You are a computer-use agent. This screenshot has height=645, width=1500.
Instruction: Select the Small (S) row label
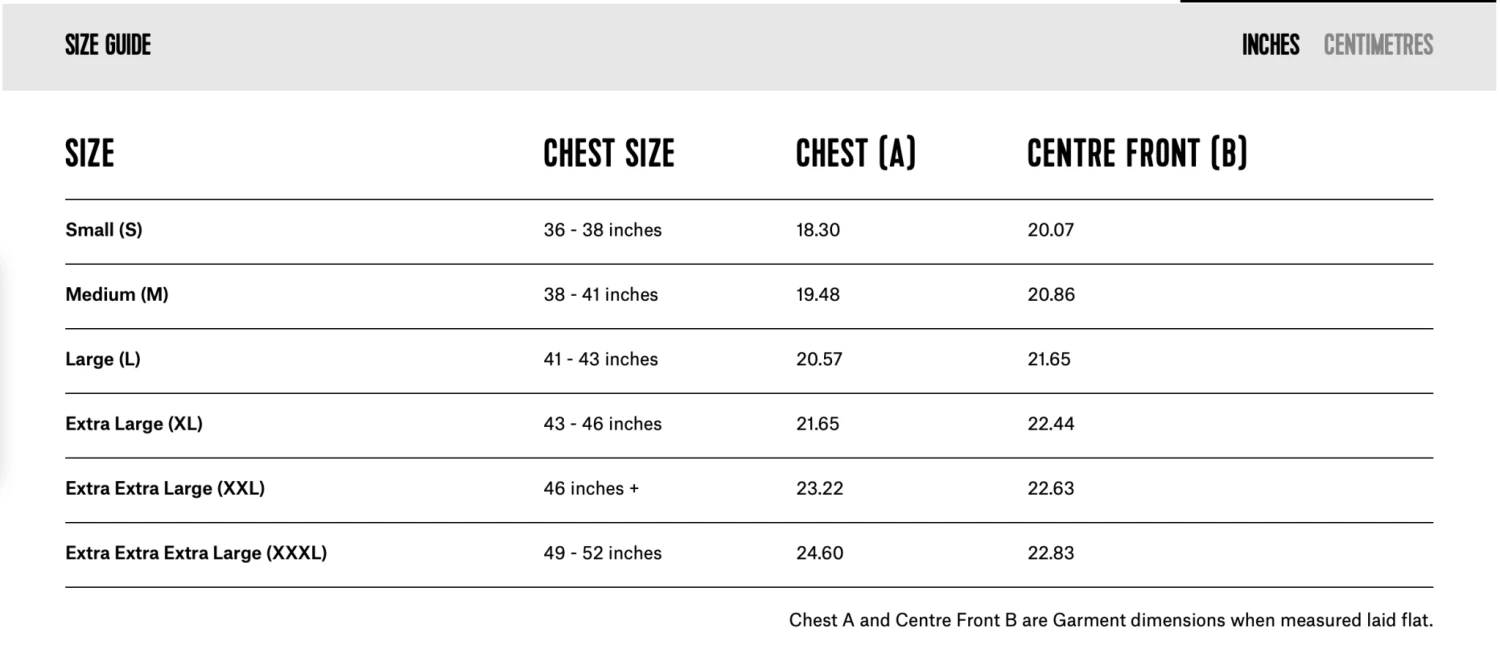coord(104,230)
